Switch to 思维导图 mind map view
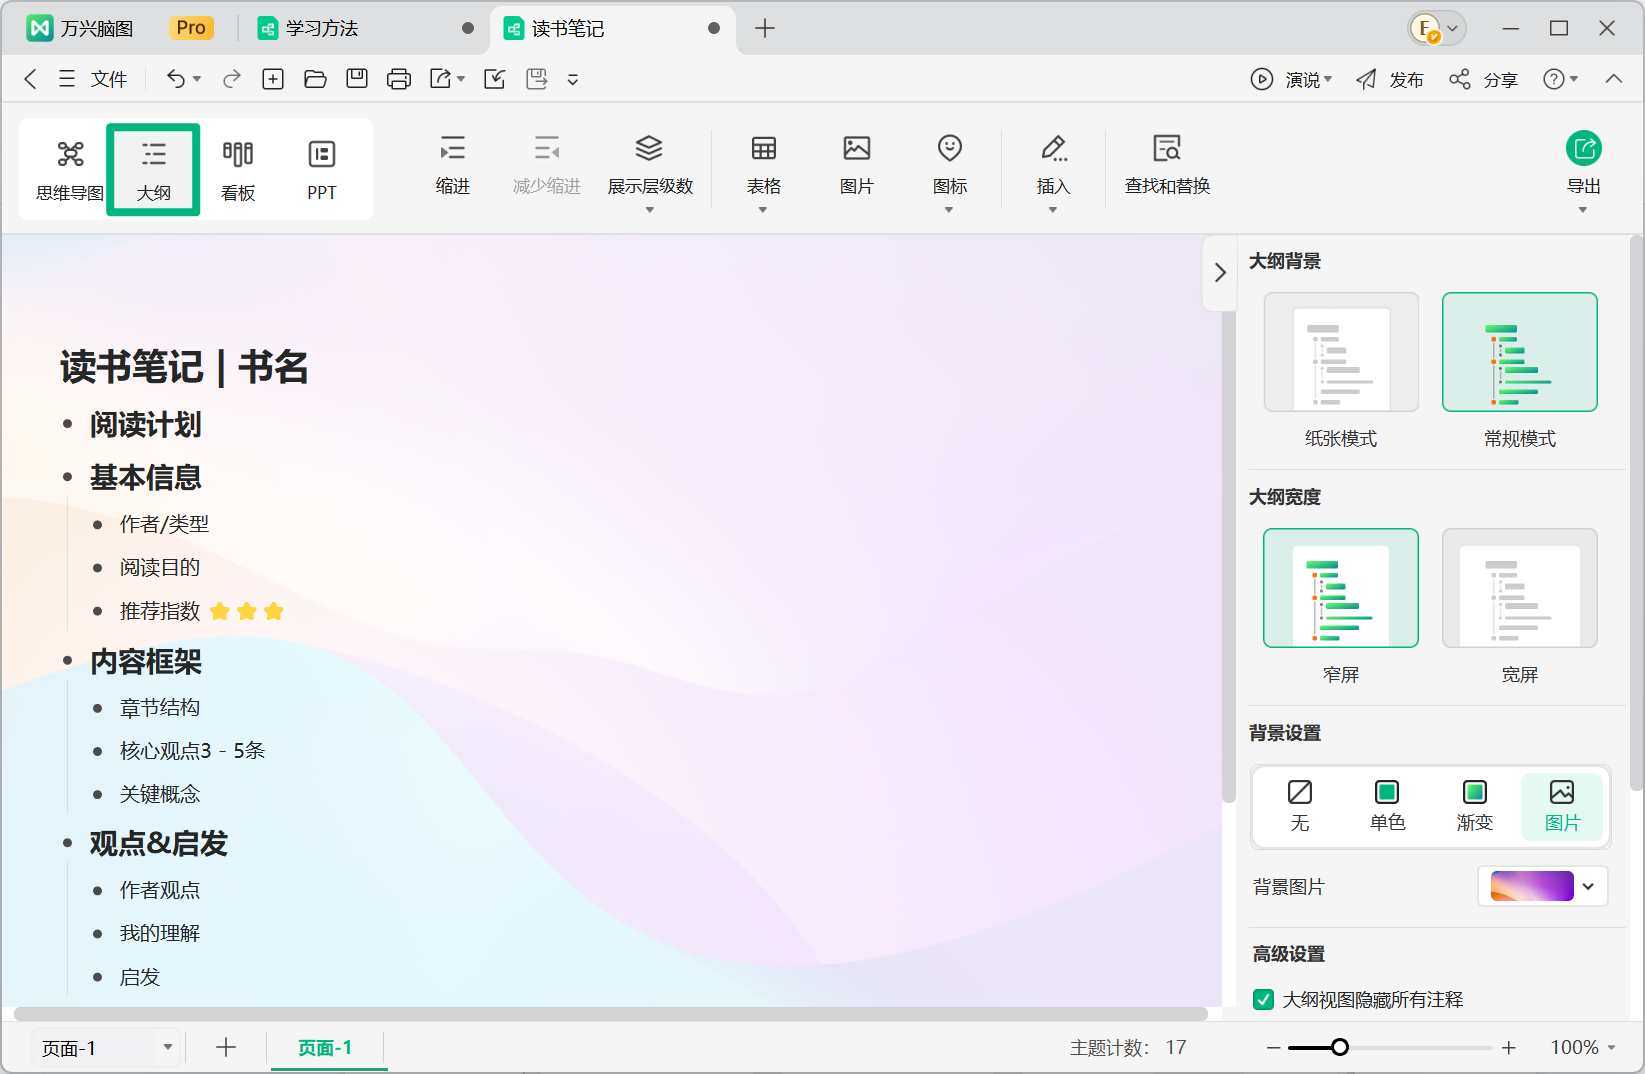Screen dimensions: 1645x1074 (x=70, y=170)
